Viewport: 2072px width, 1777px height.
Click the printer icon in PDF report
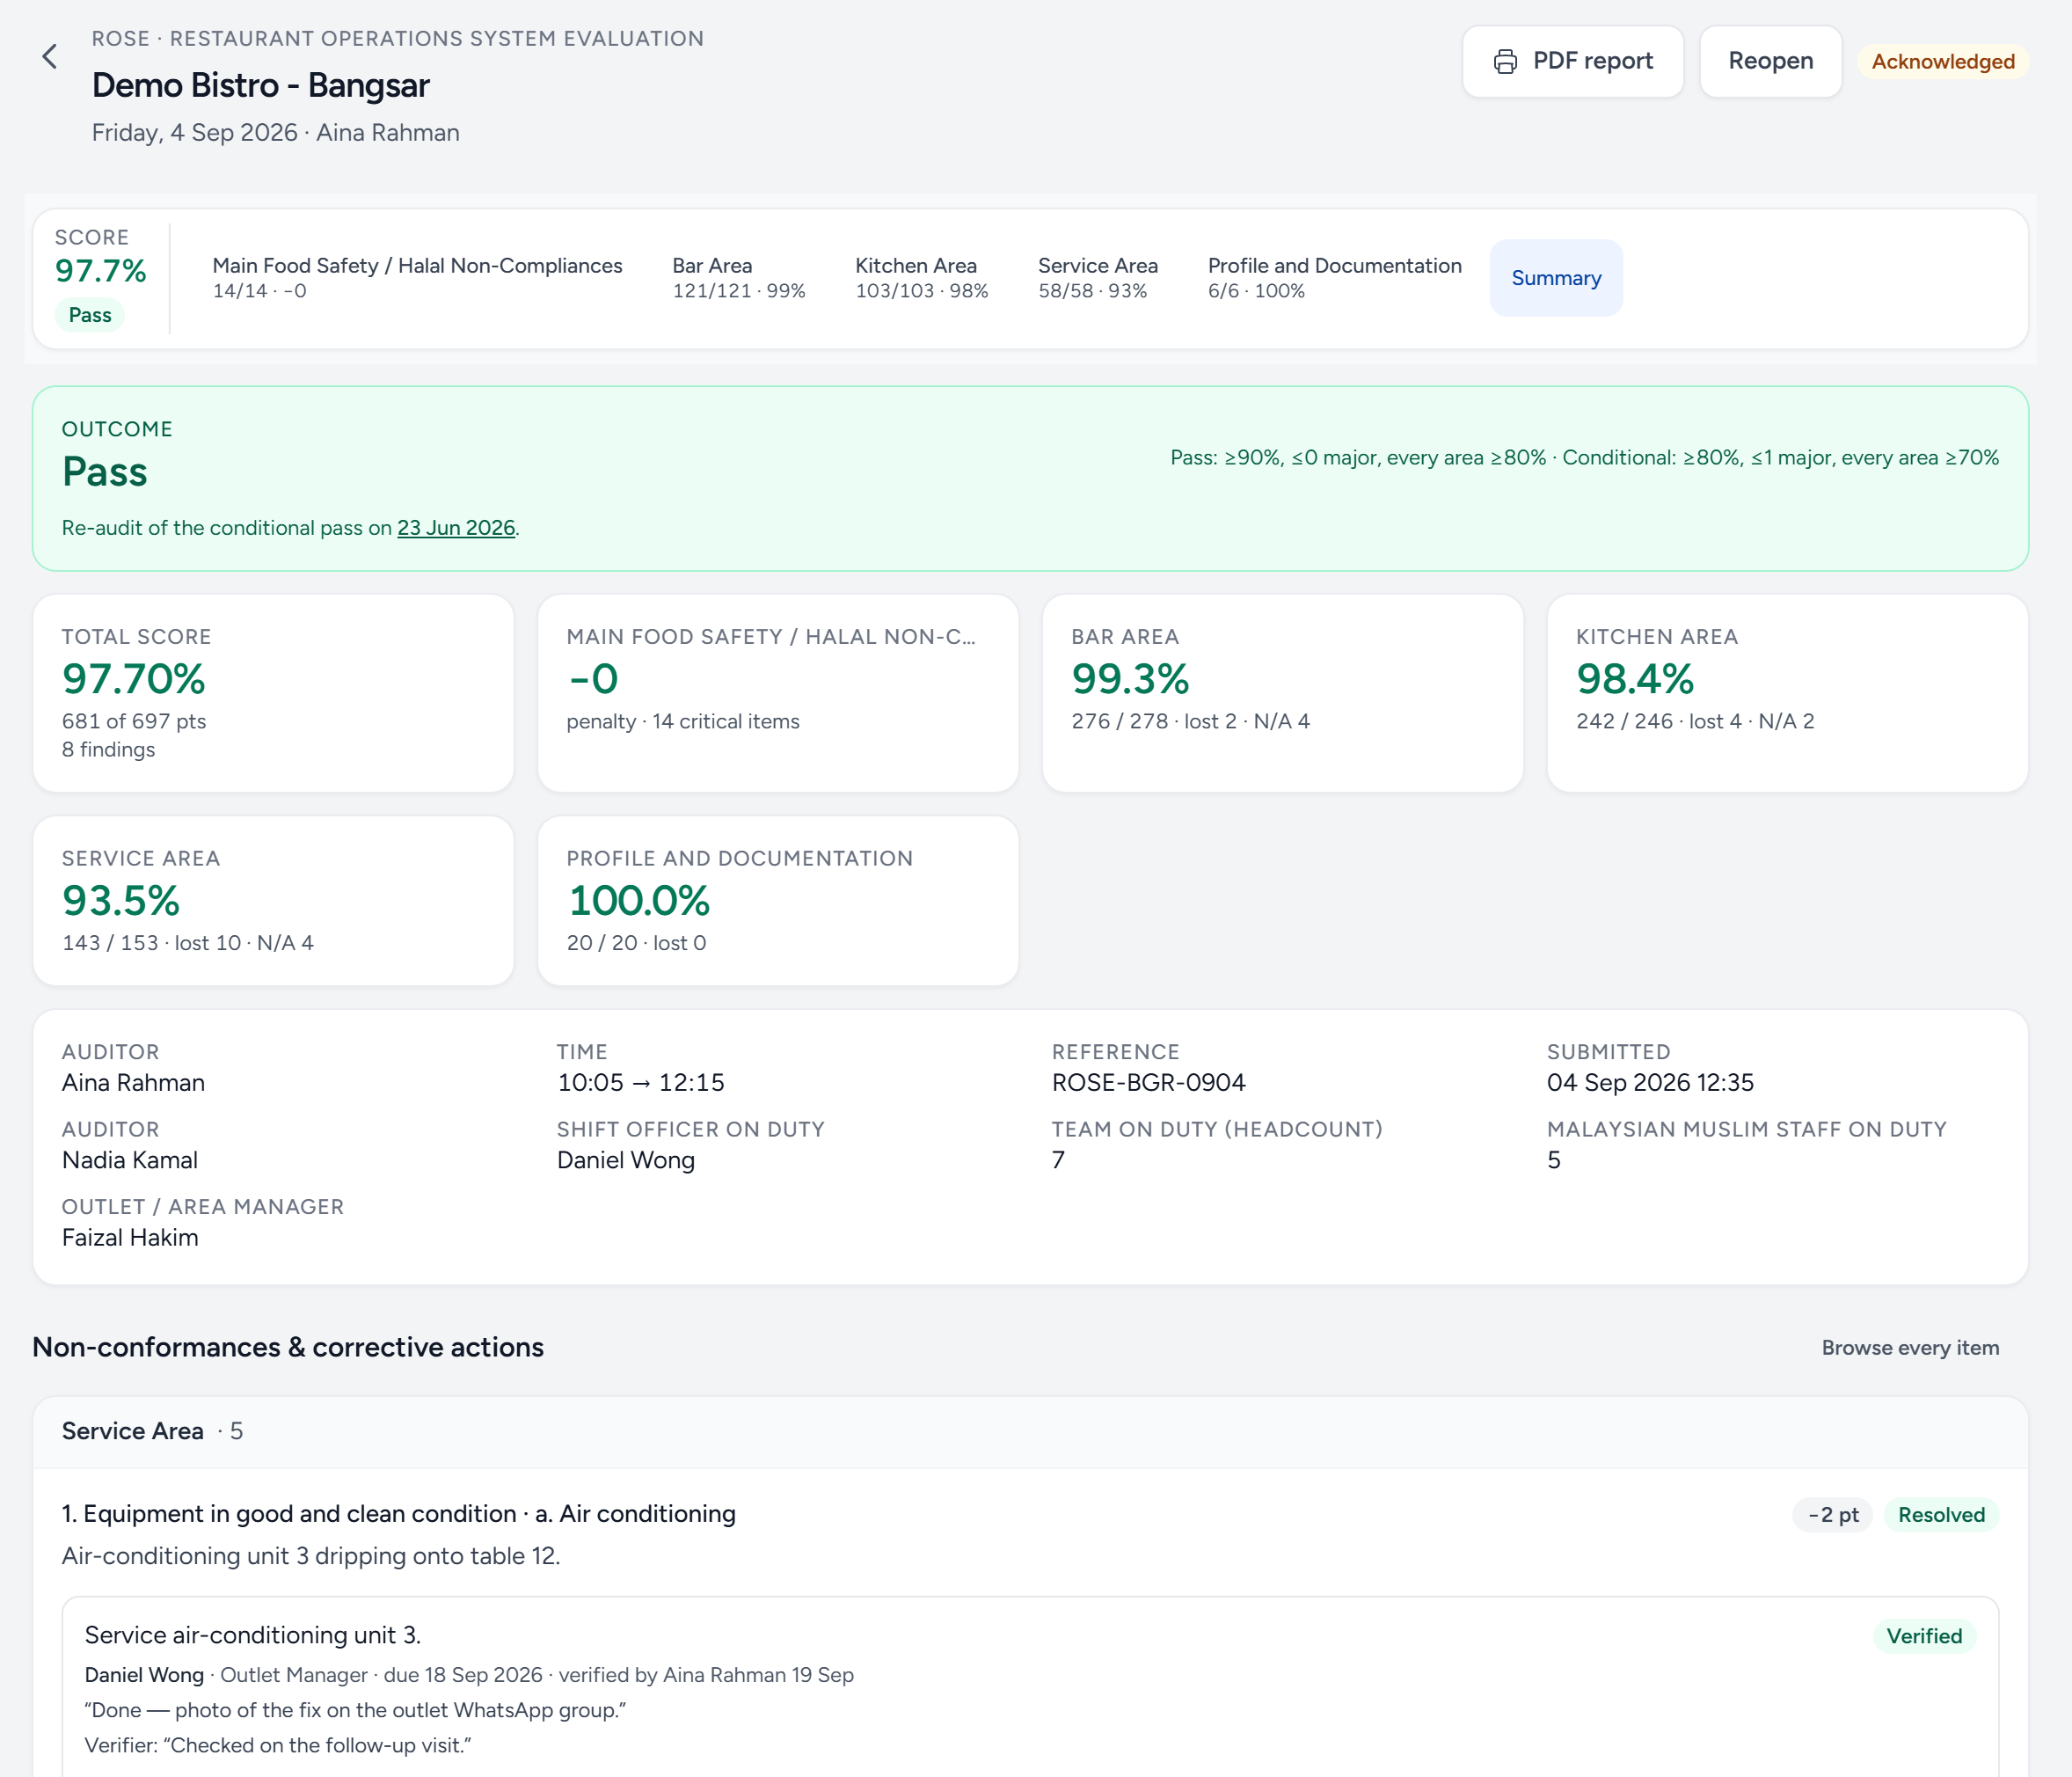[1505, 62]
